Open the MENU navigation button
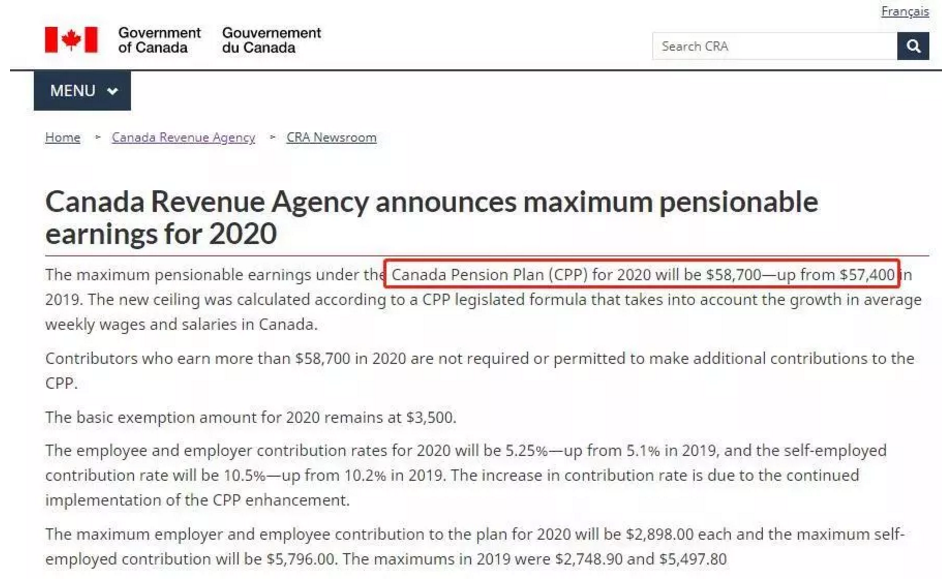The width and height of the screenshot is (942, 585). (x=82, y=91)
